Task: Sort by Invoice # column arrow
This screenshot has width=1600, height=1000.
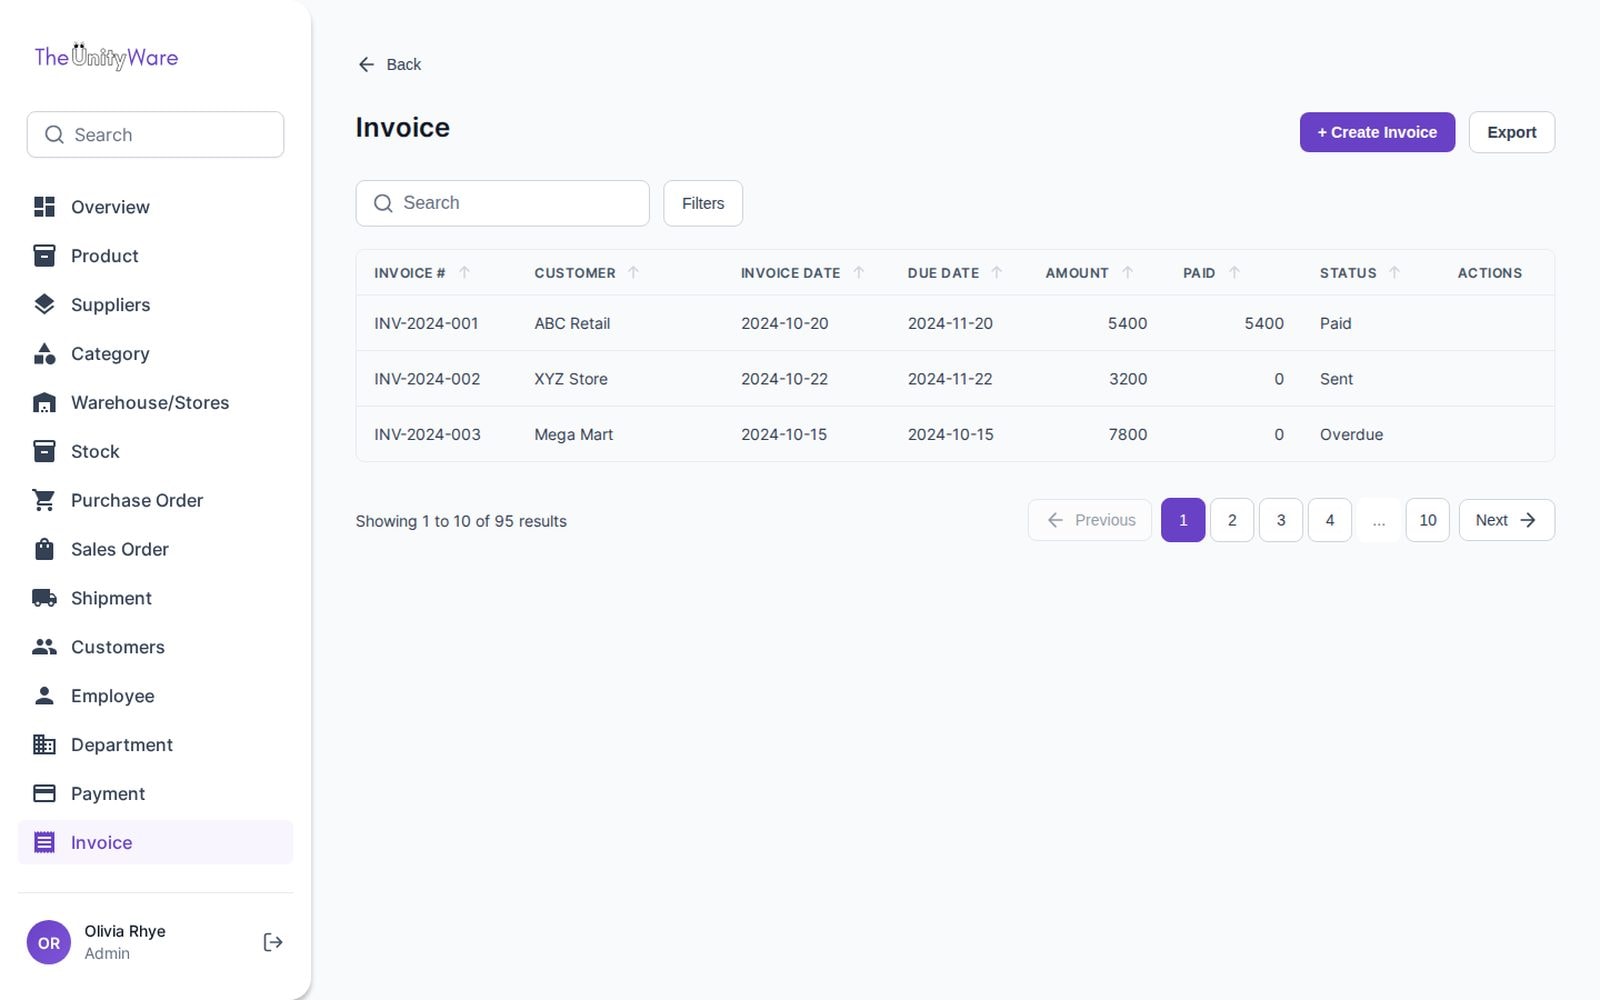Action: coord(464,272)
